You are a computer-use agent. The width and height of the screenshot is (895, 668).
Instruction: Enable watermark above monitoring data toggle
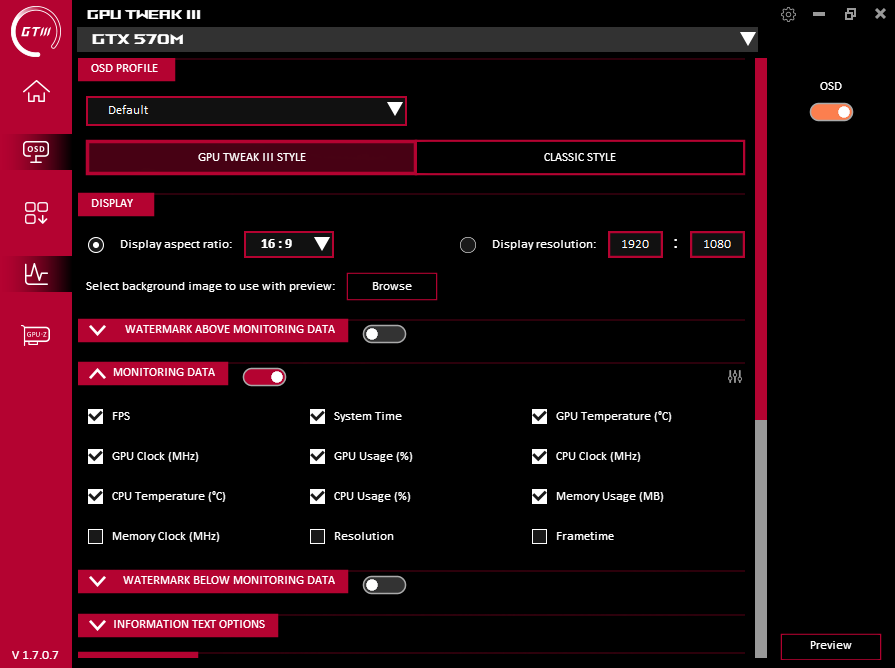click(x=384, y=334)
